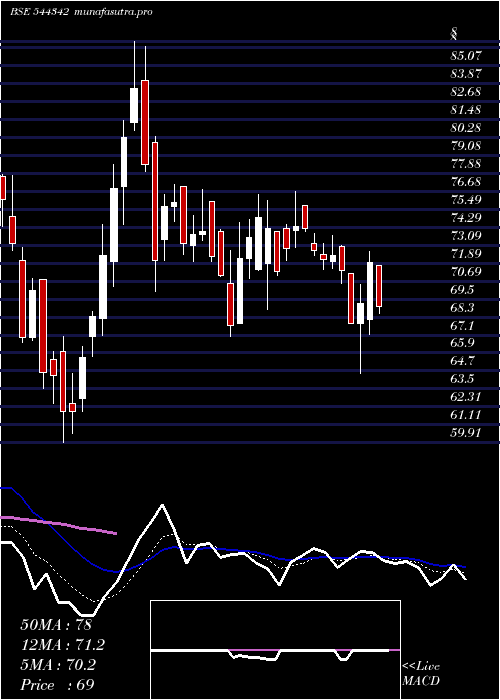Select the 70.69 price axis label
Screen dimensions: 500x700
point(466,271)
